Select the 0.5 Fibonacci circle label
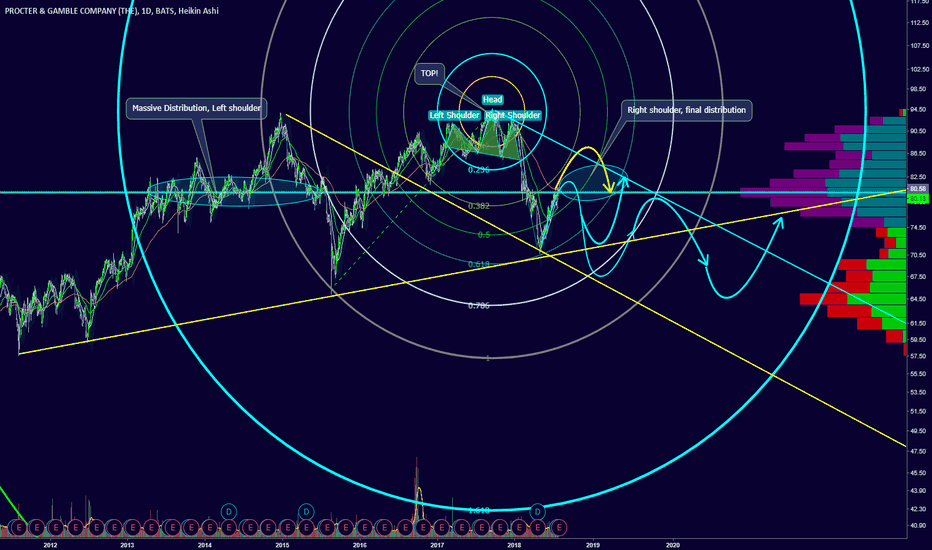 (x=484, y=234)
